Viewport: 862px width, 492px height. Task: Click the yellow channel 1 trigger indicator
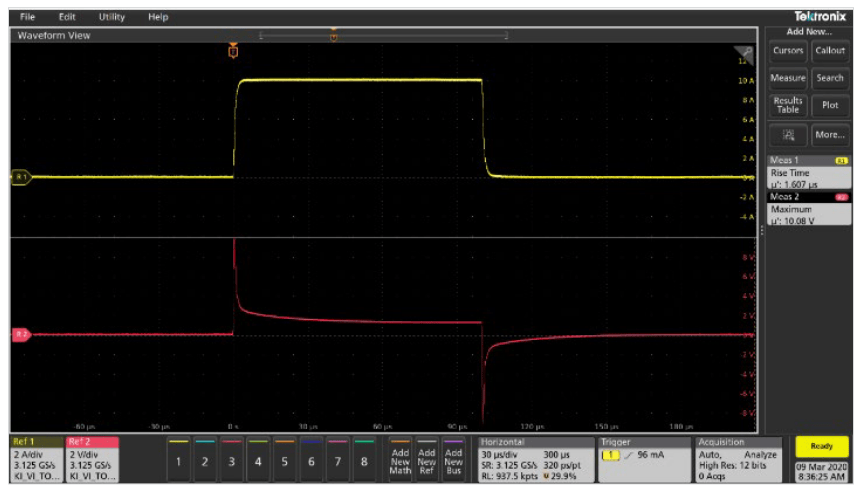(610, 455)
